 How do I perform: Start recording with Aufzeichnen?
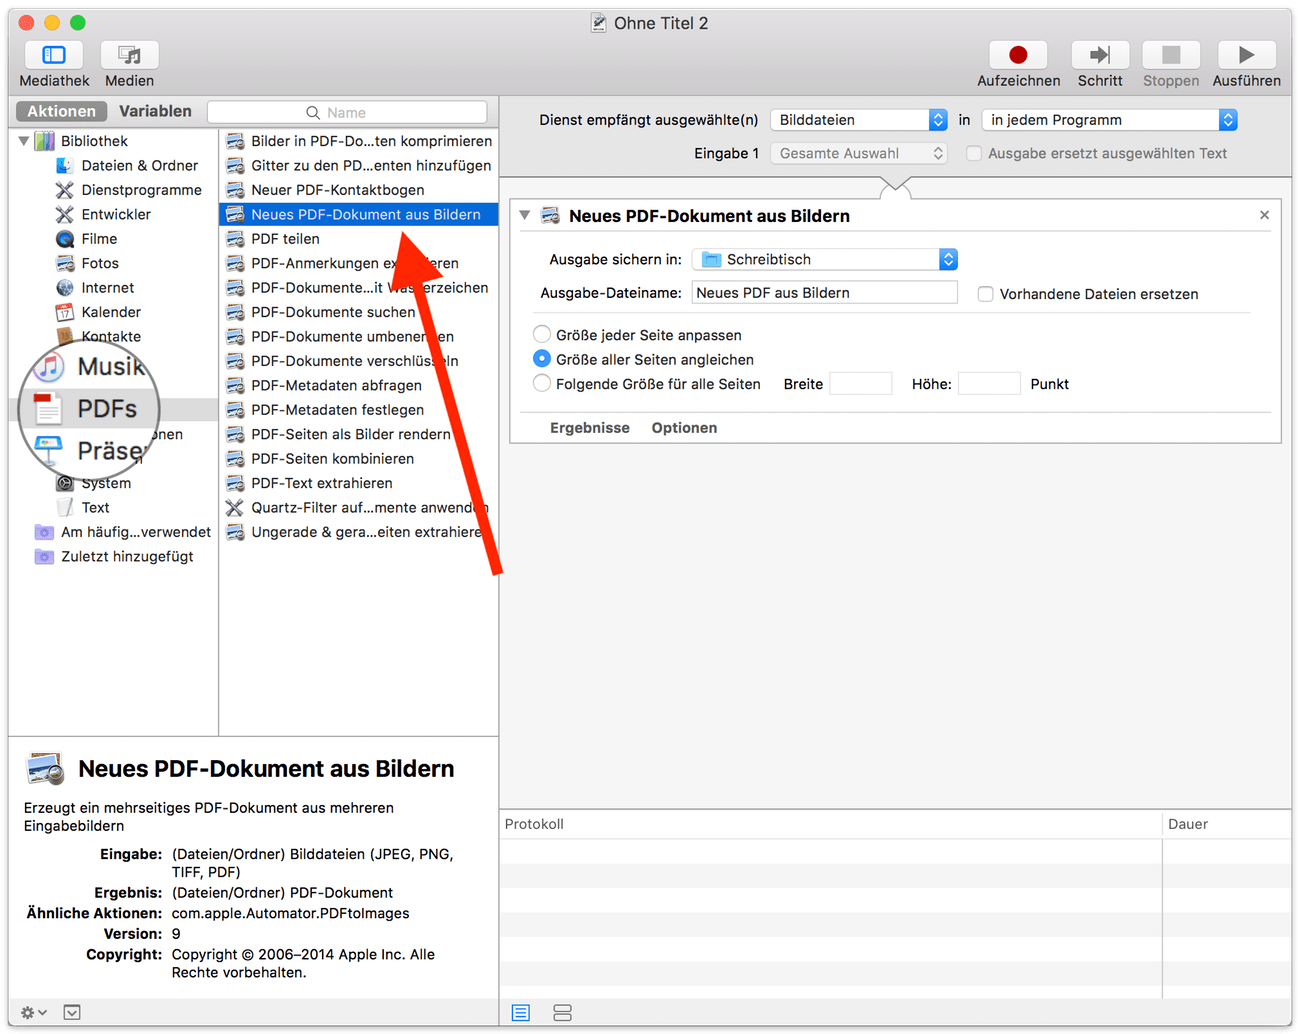1018,55
